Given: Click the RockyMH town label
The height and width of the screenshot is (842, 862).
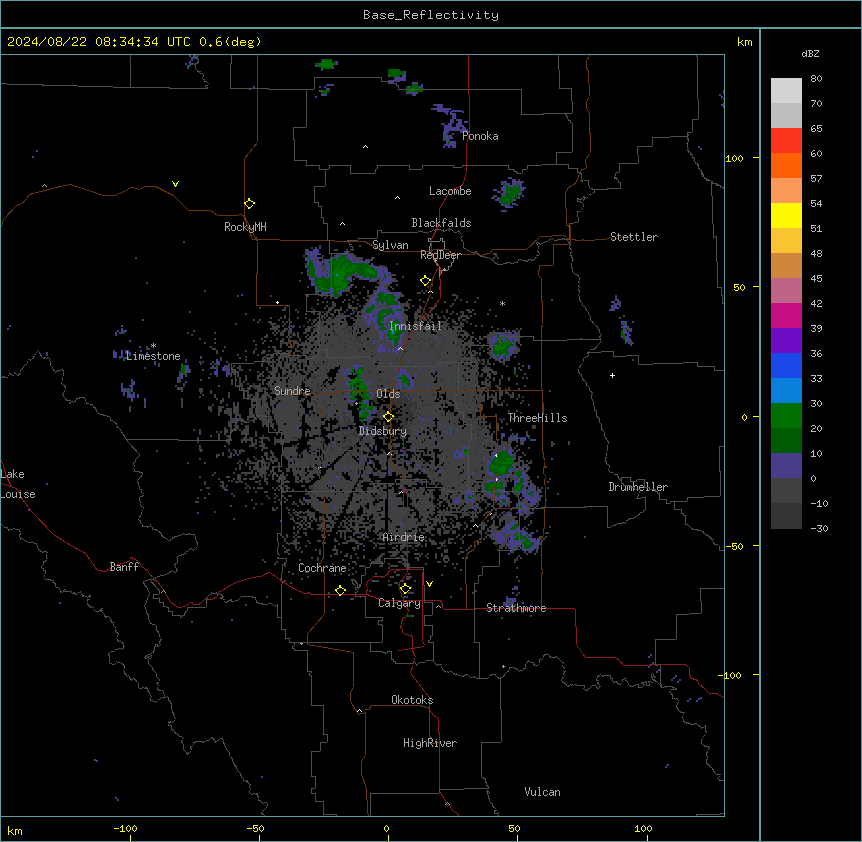Looking at the screenshot, I should pos(245,227).
